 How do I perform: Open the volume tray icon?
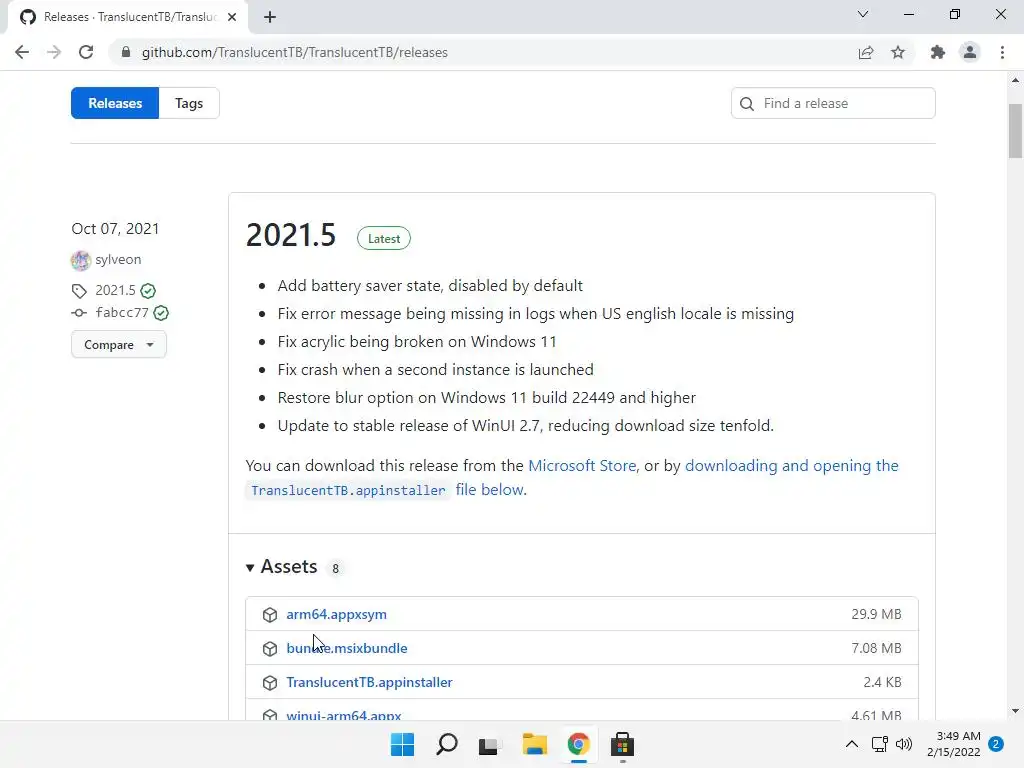pos(904,744)
